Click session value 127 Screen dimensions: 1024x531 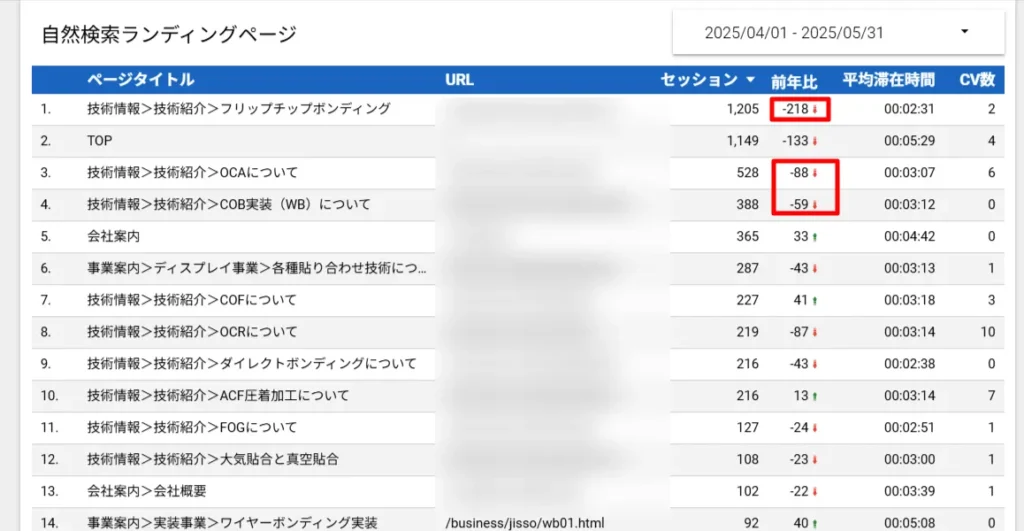pyautogui.click(x=747, y=427)
